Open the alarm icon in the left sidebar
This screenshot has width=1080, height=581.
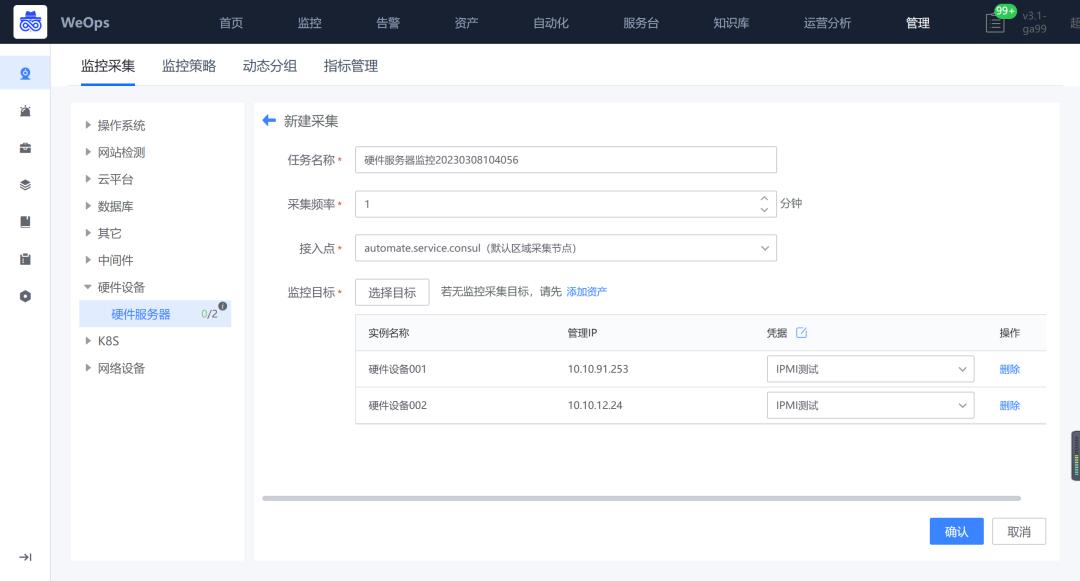24,110
